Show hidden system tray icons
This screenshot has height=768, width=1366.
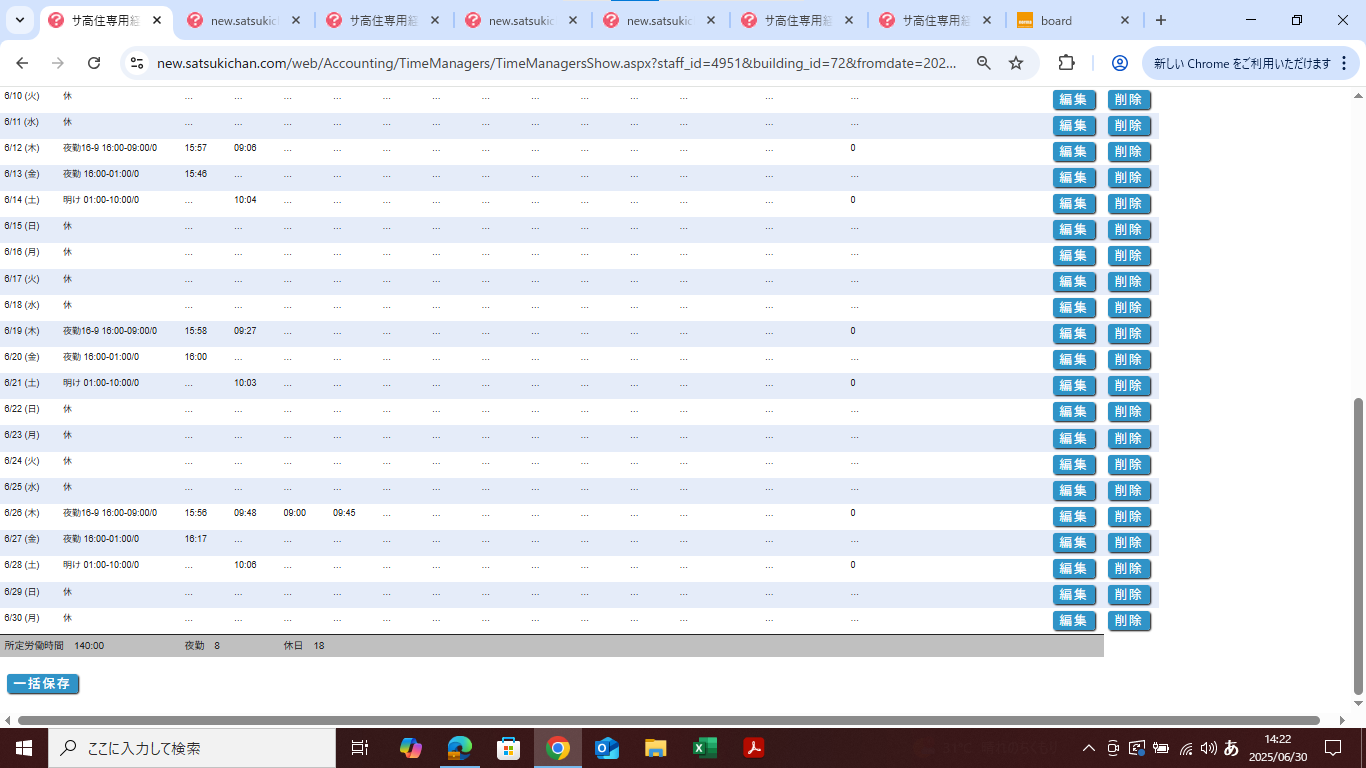[x=1089, y=748]
